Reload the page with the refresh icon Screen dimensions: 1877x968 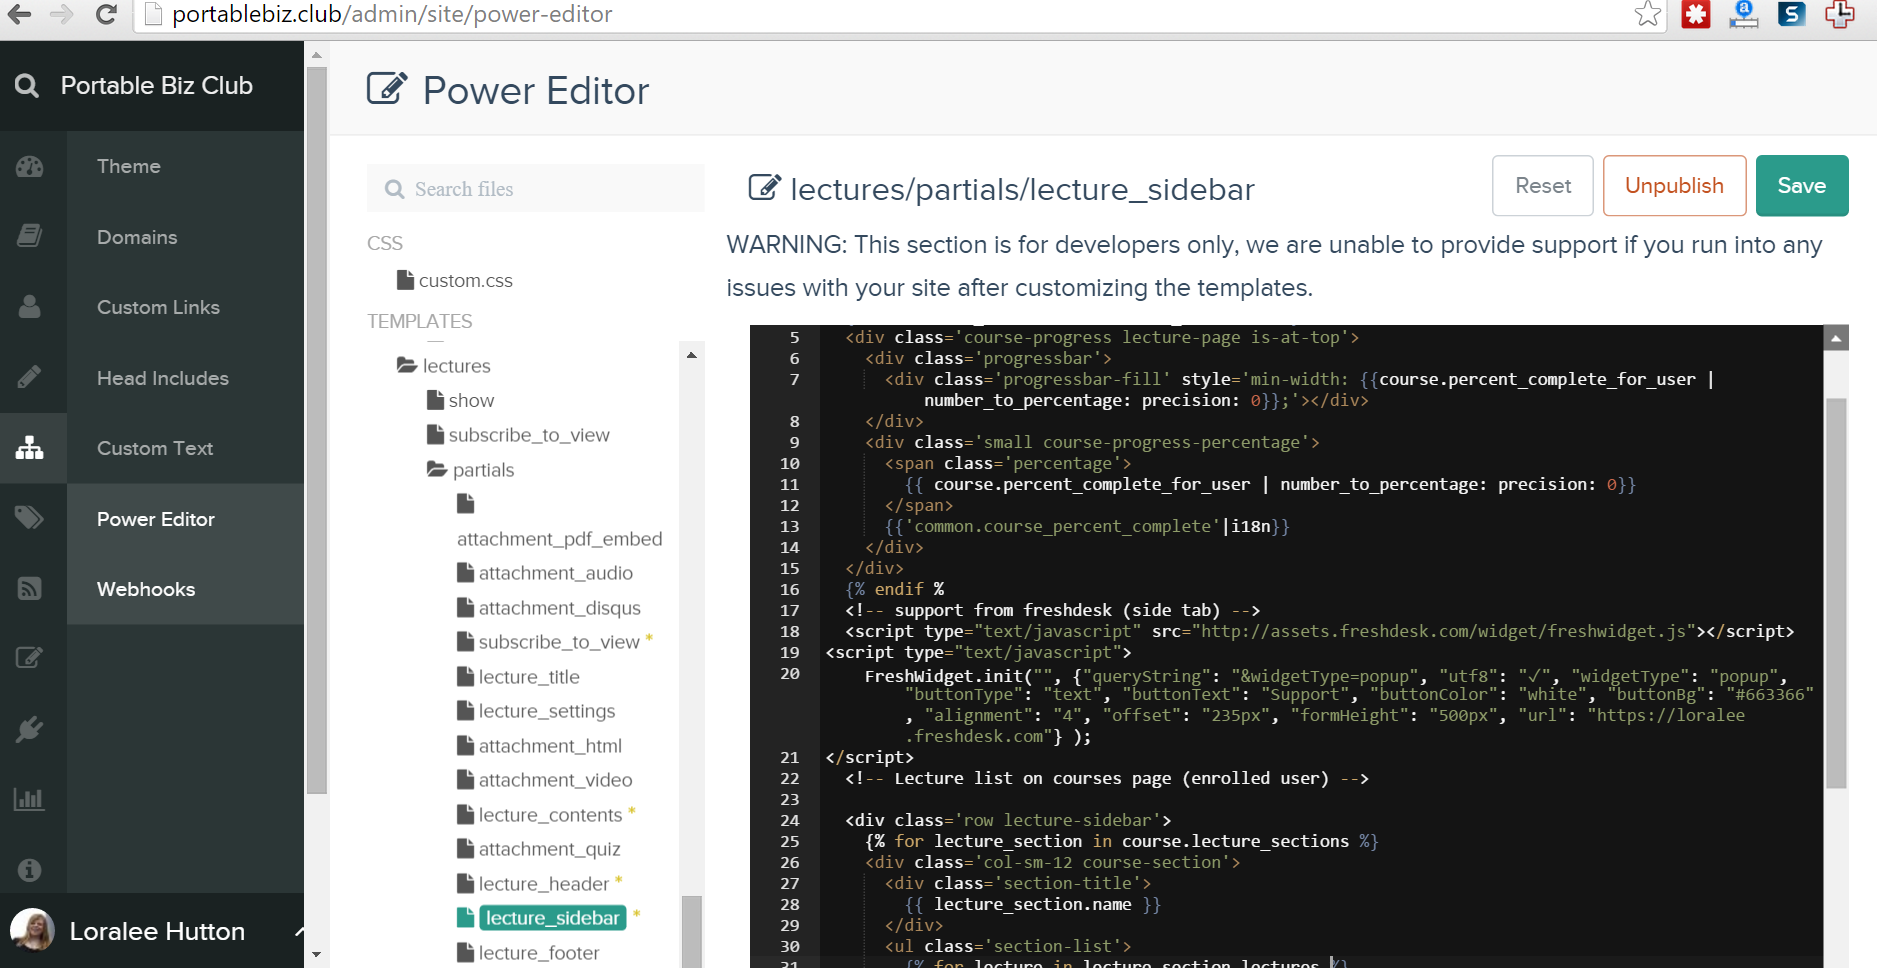tap(106, 14)
